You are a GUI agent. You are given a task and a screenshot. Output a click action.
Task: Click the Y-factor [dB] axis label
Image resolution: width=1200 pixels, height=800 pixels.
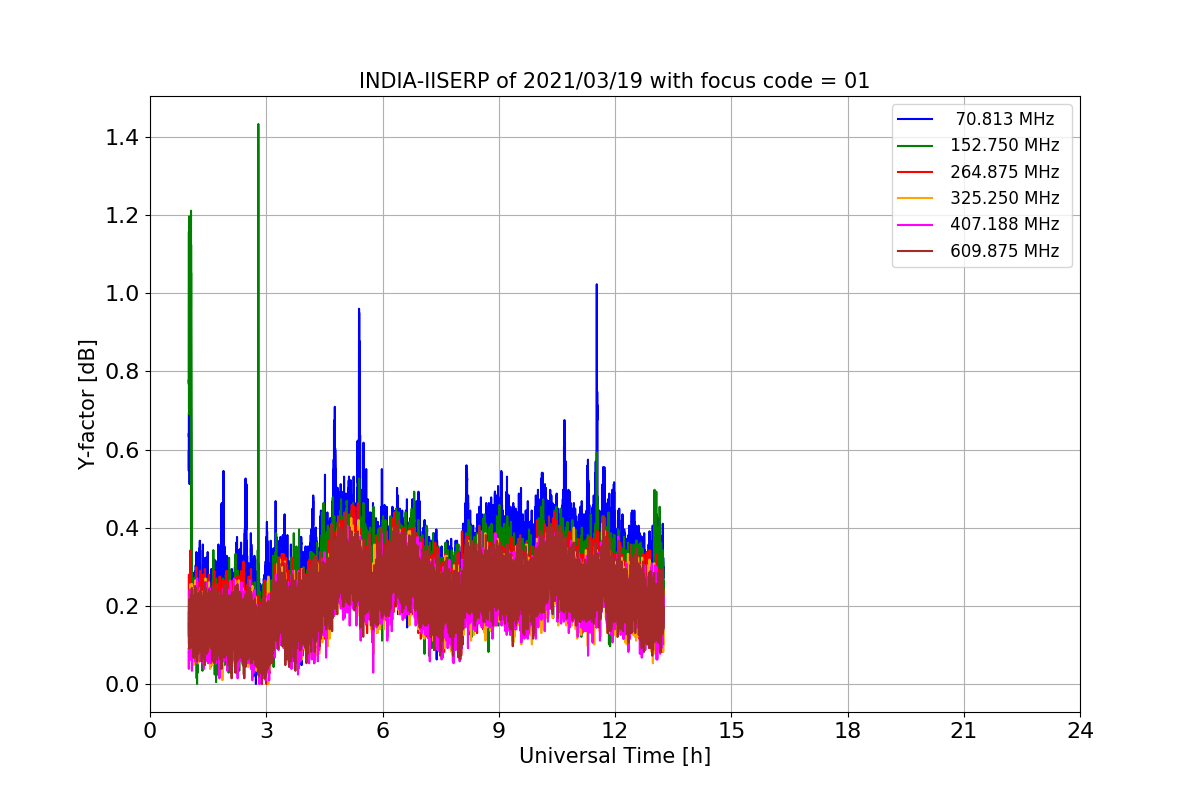(88, 405)
